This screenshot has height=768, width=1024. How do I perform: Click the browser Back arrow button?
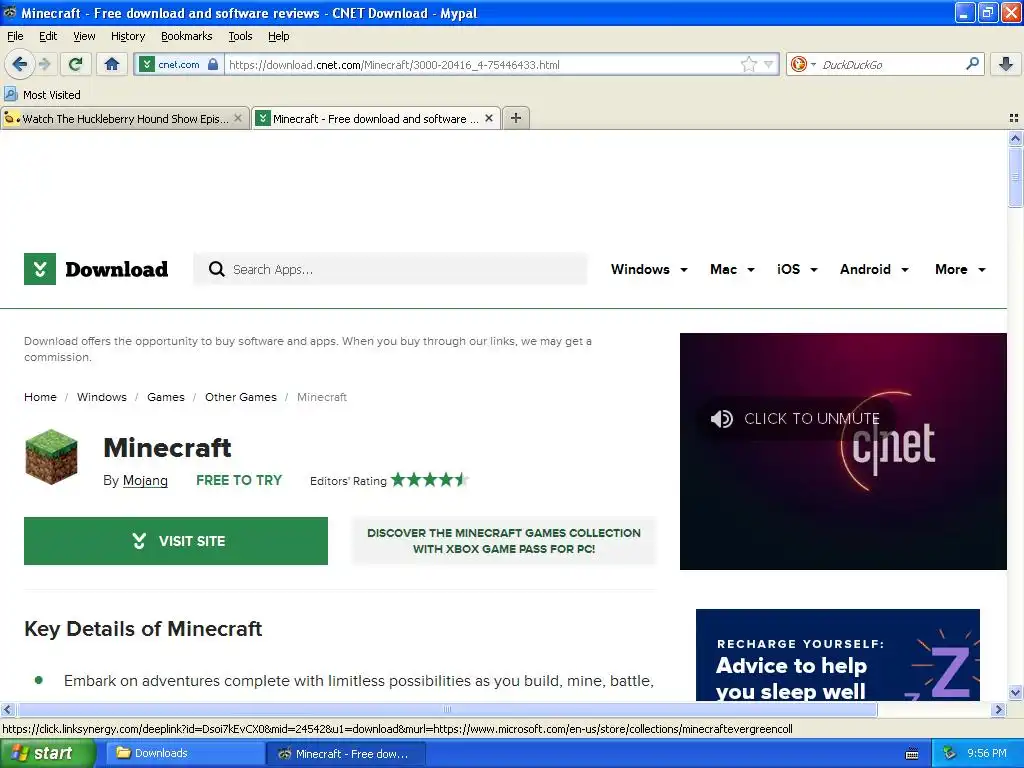[19, 64]
